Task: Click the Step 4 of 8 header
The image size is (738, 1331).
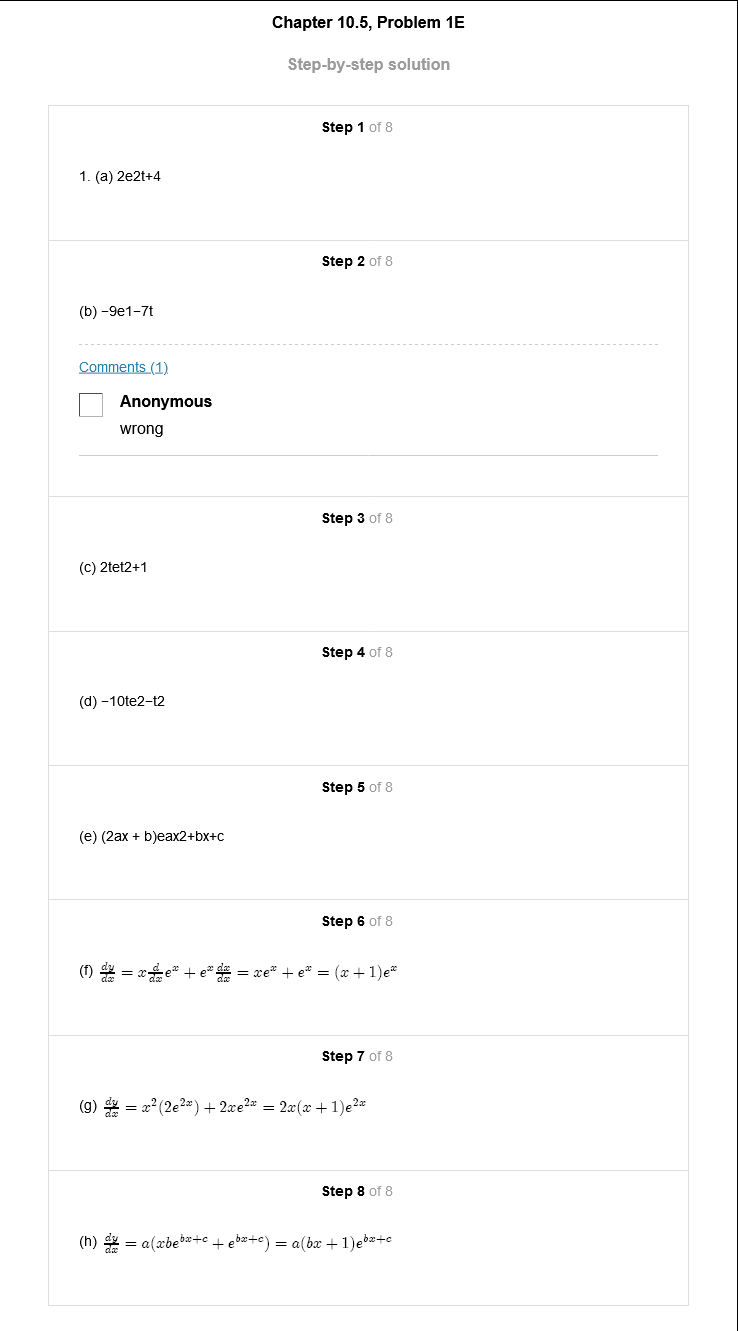Action: [357, 652]
